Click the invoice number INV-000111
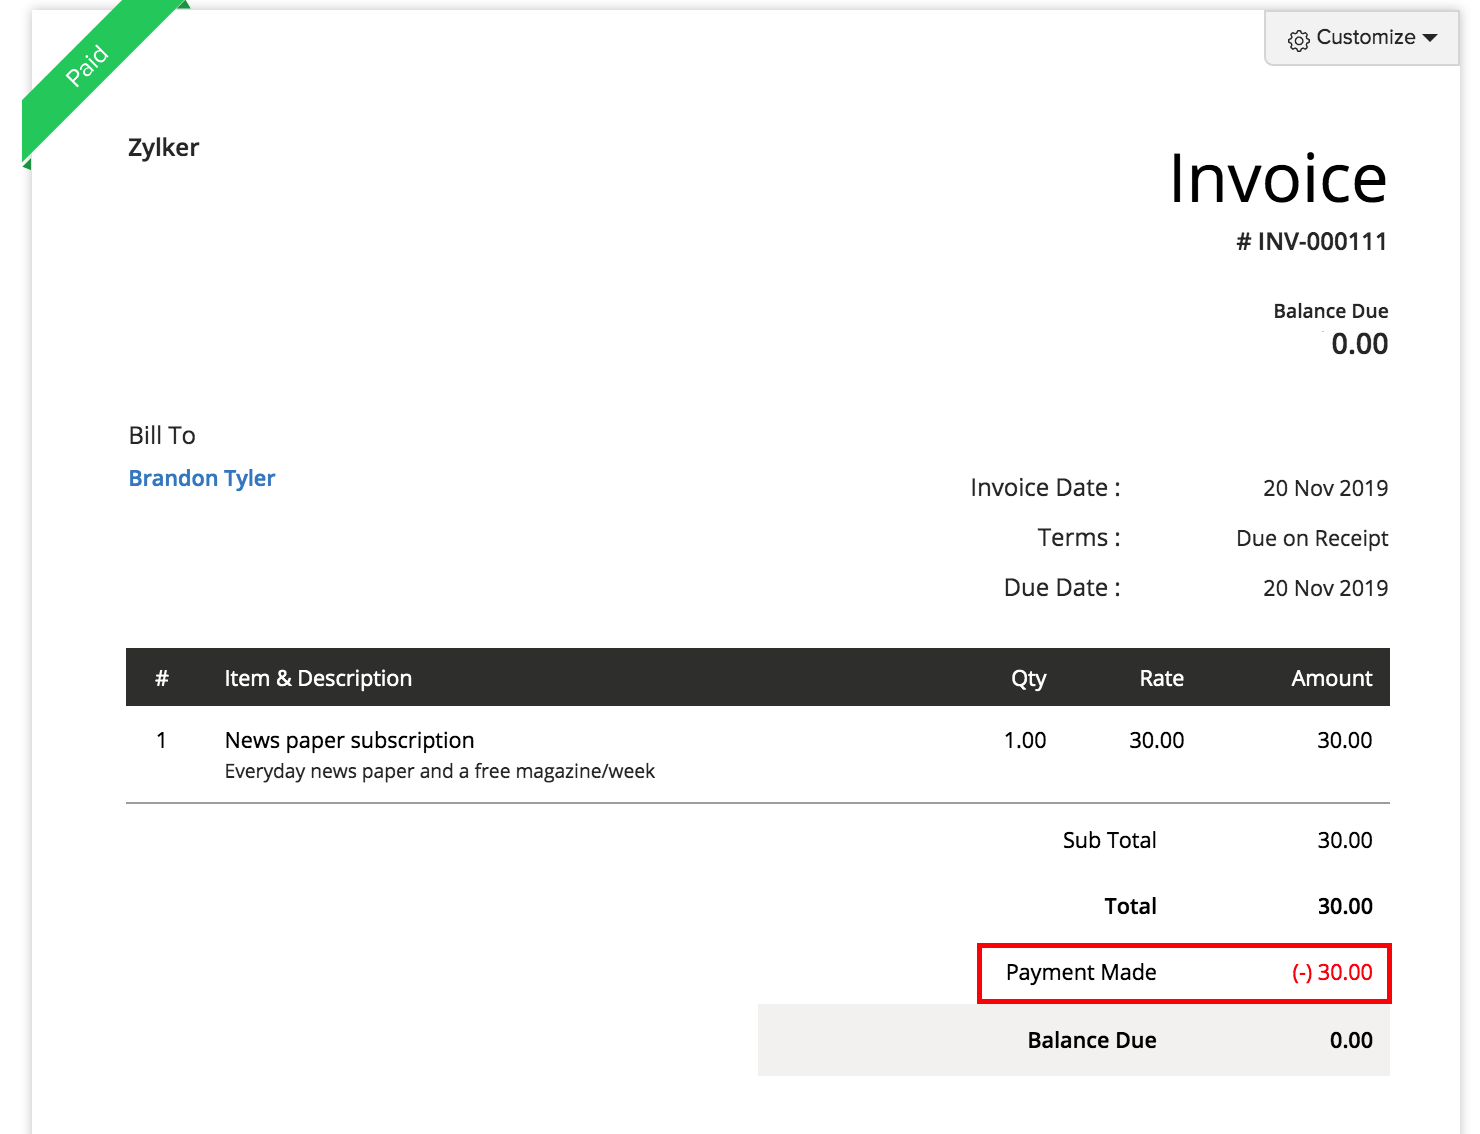This screenshot has height=1134, width=1480. [x=1312, y=241]
